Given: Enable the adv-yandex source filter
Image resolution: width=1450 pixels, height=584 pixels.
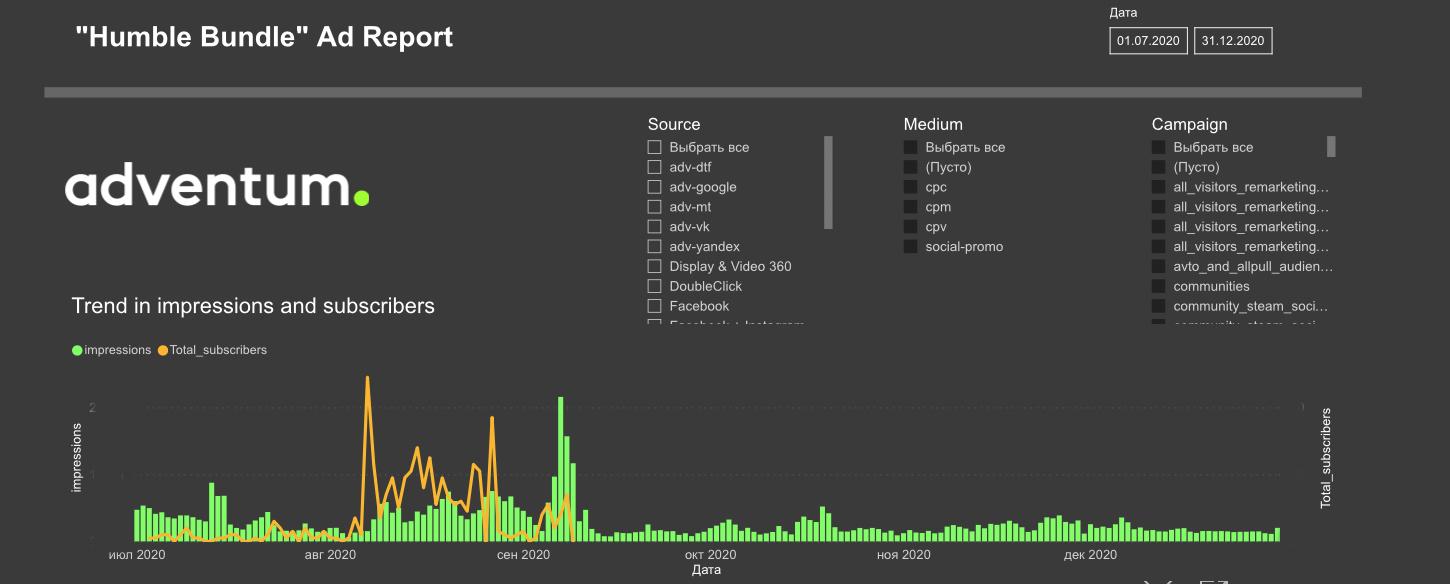Looking at the screenshot, I should coord(655,246).
